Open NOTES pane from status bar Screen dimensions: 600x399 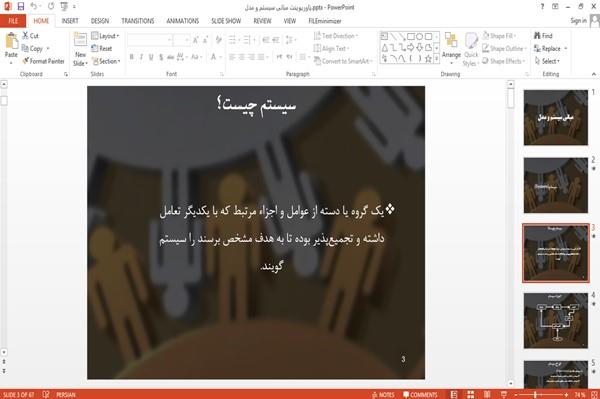click(383, 394)
